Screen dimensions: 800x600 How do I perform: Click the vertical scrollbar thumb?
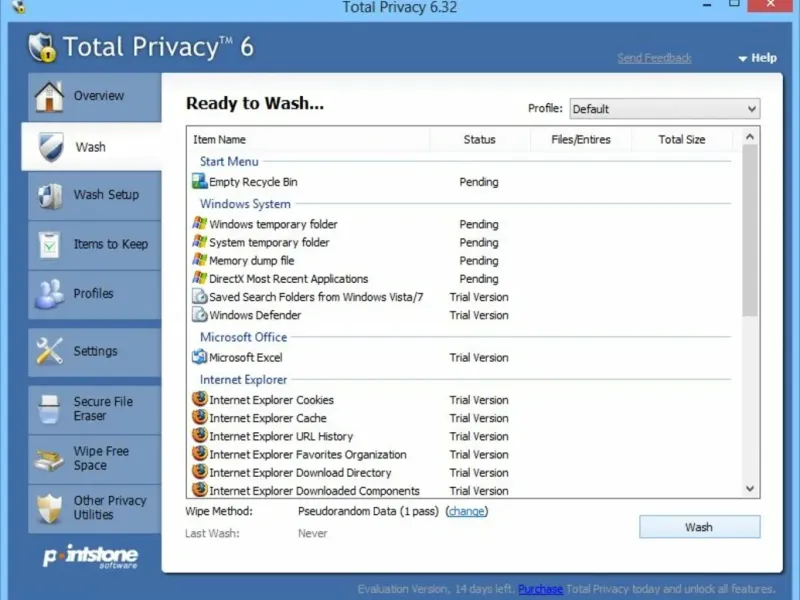click(x=749, y=231)
